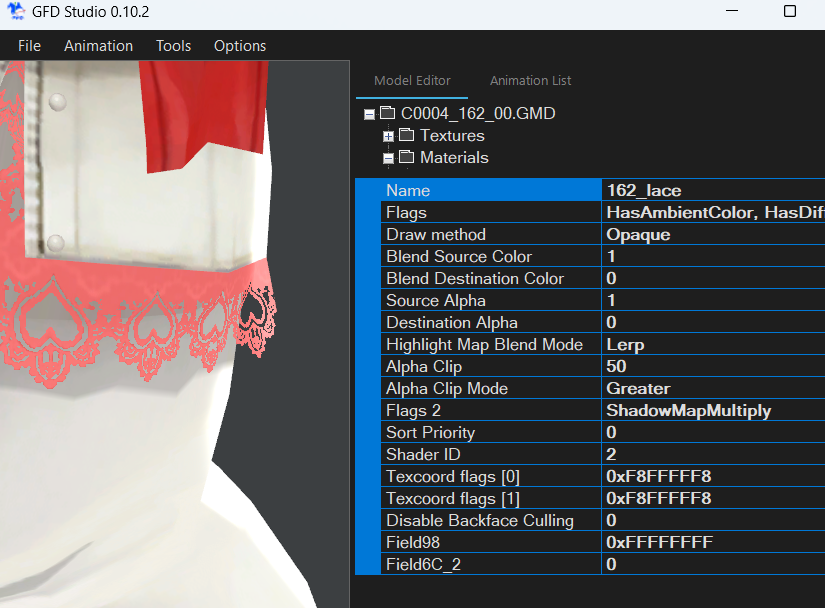This screenshot has width=825, height=608.
Task: Select the Model Editor tab
Action: (x=412, y=80)
